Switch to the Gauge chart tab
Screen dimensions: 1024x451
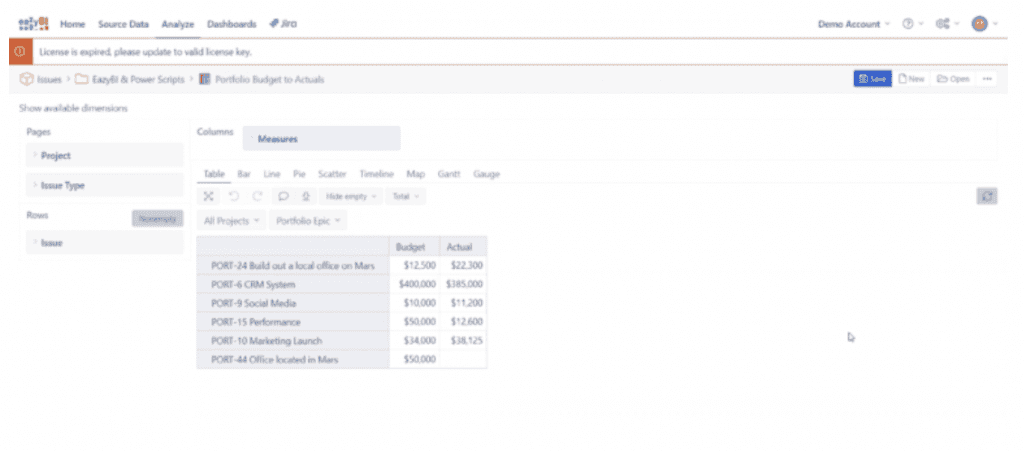[x=487, y=174]
